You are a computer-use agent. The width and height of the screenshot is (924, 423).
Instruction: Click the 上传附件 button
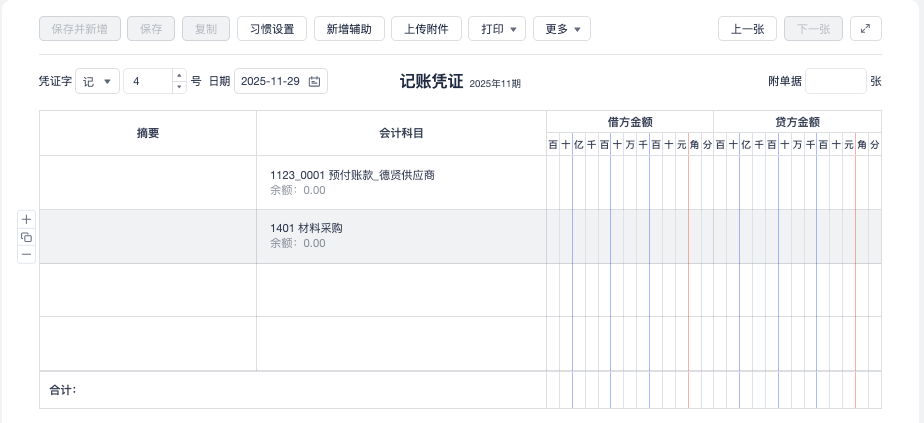click(x=426, y=29)
